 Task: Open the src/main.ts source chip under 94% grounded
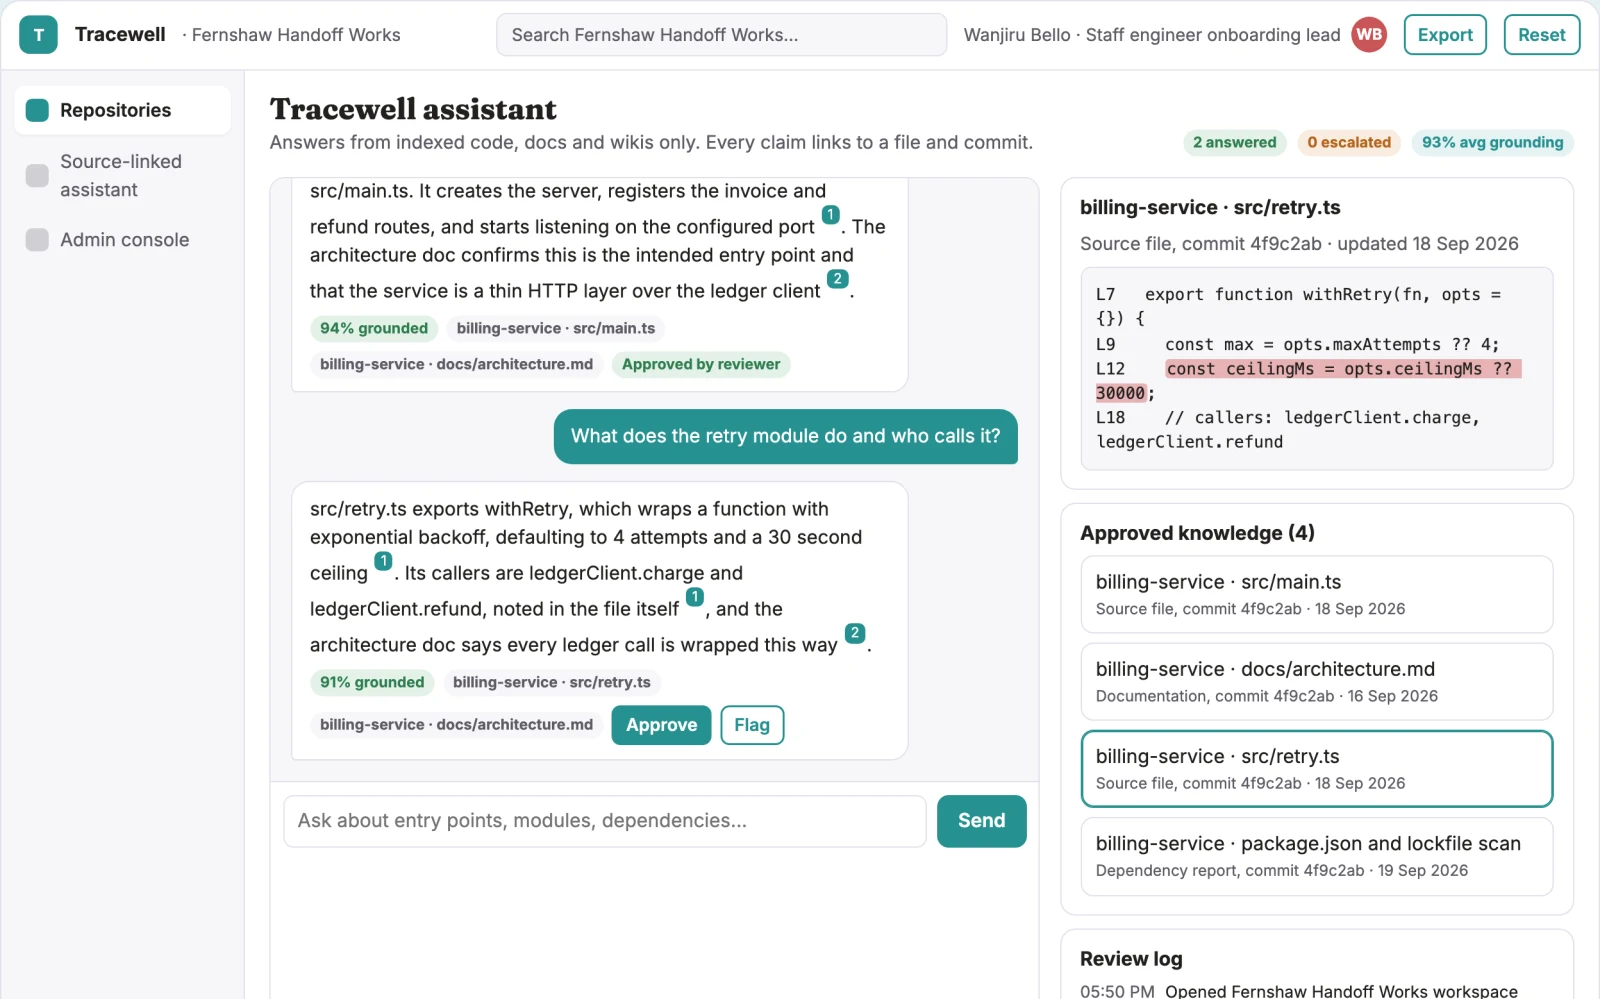click(x=556, y=328)
